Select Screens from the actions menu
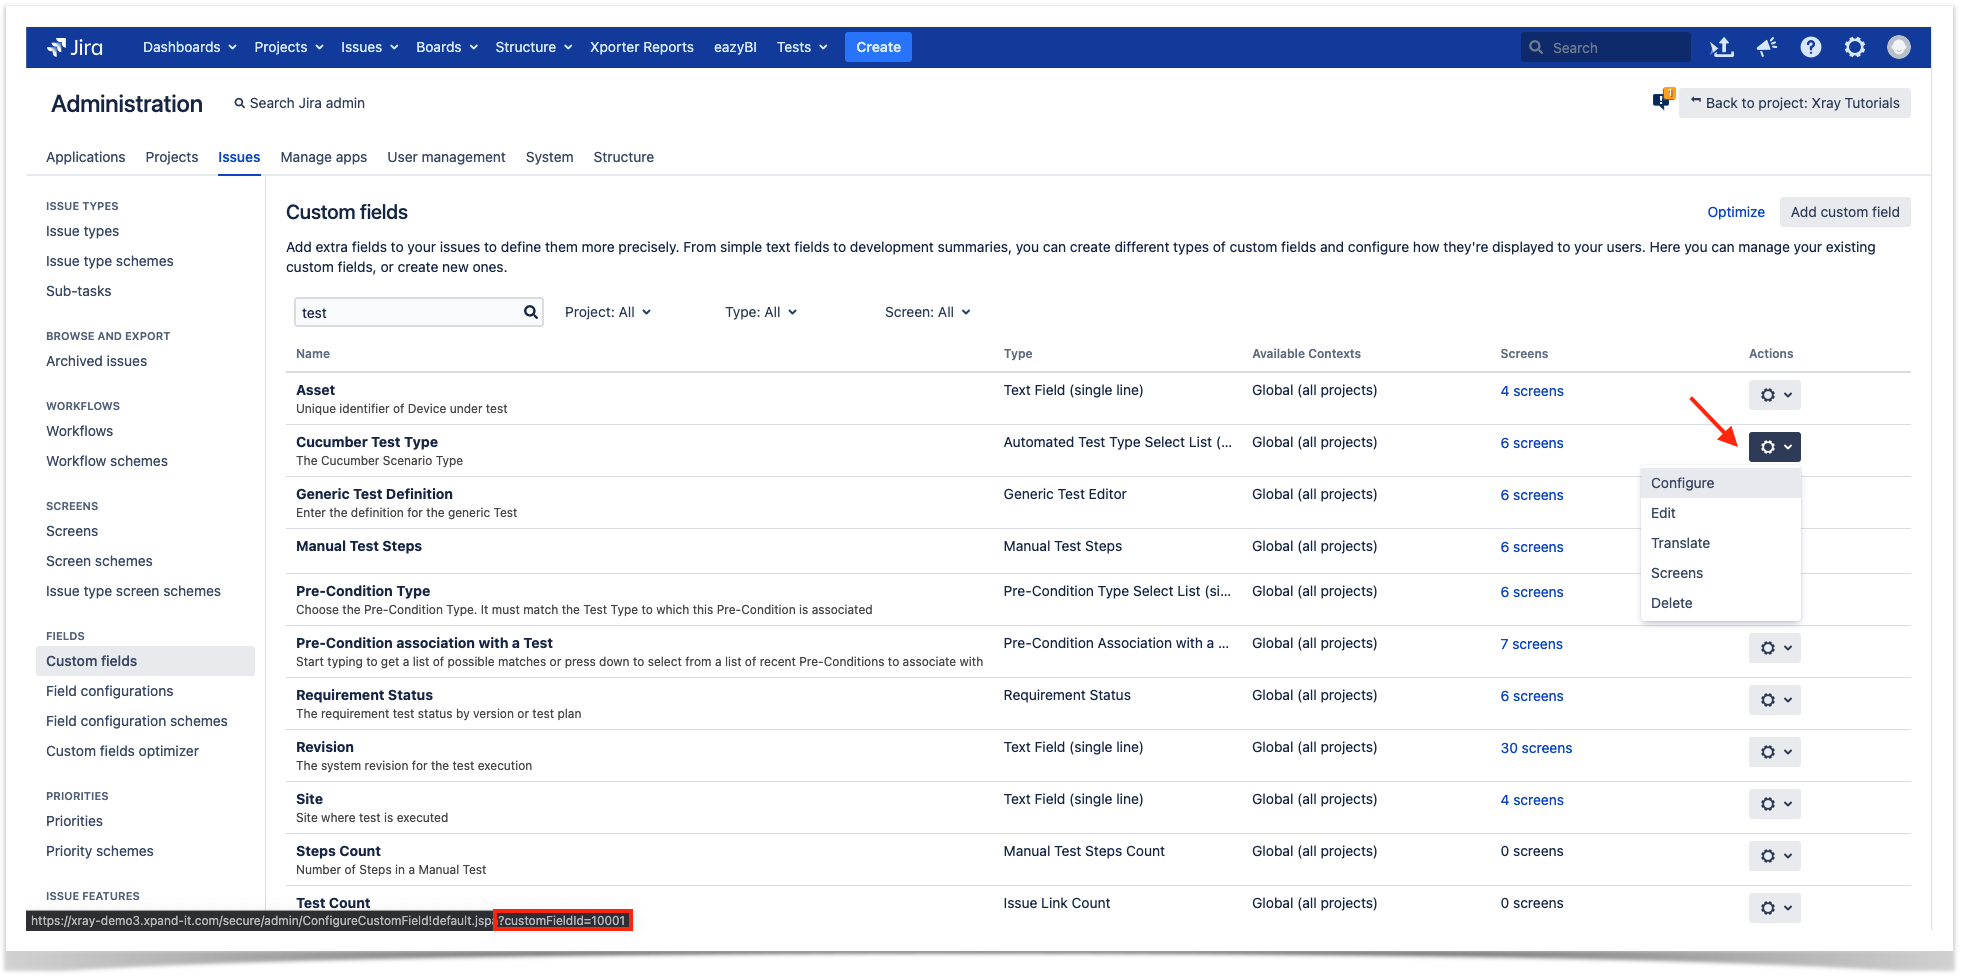 click(1720, 573)
